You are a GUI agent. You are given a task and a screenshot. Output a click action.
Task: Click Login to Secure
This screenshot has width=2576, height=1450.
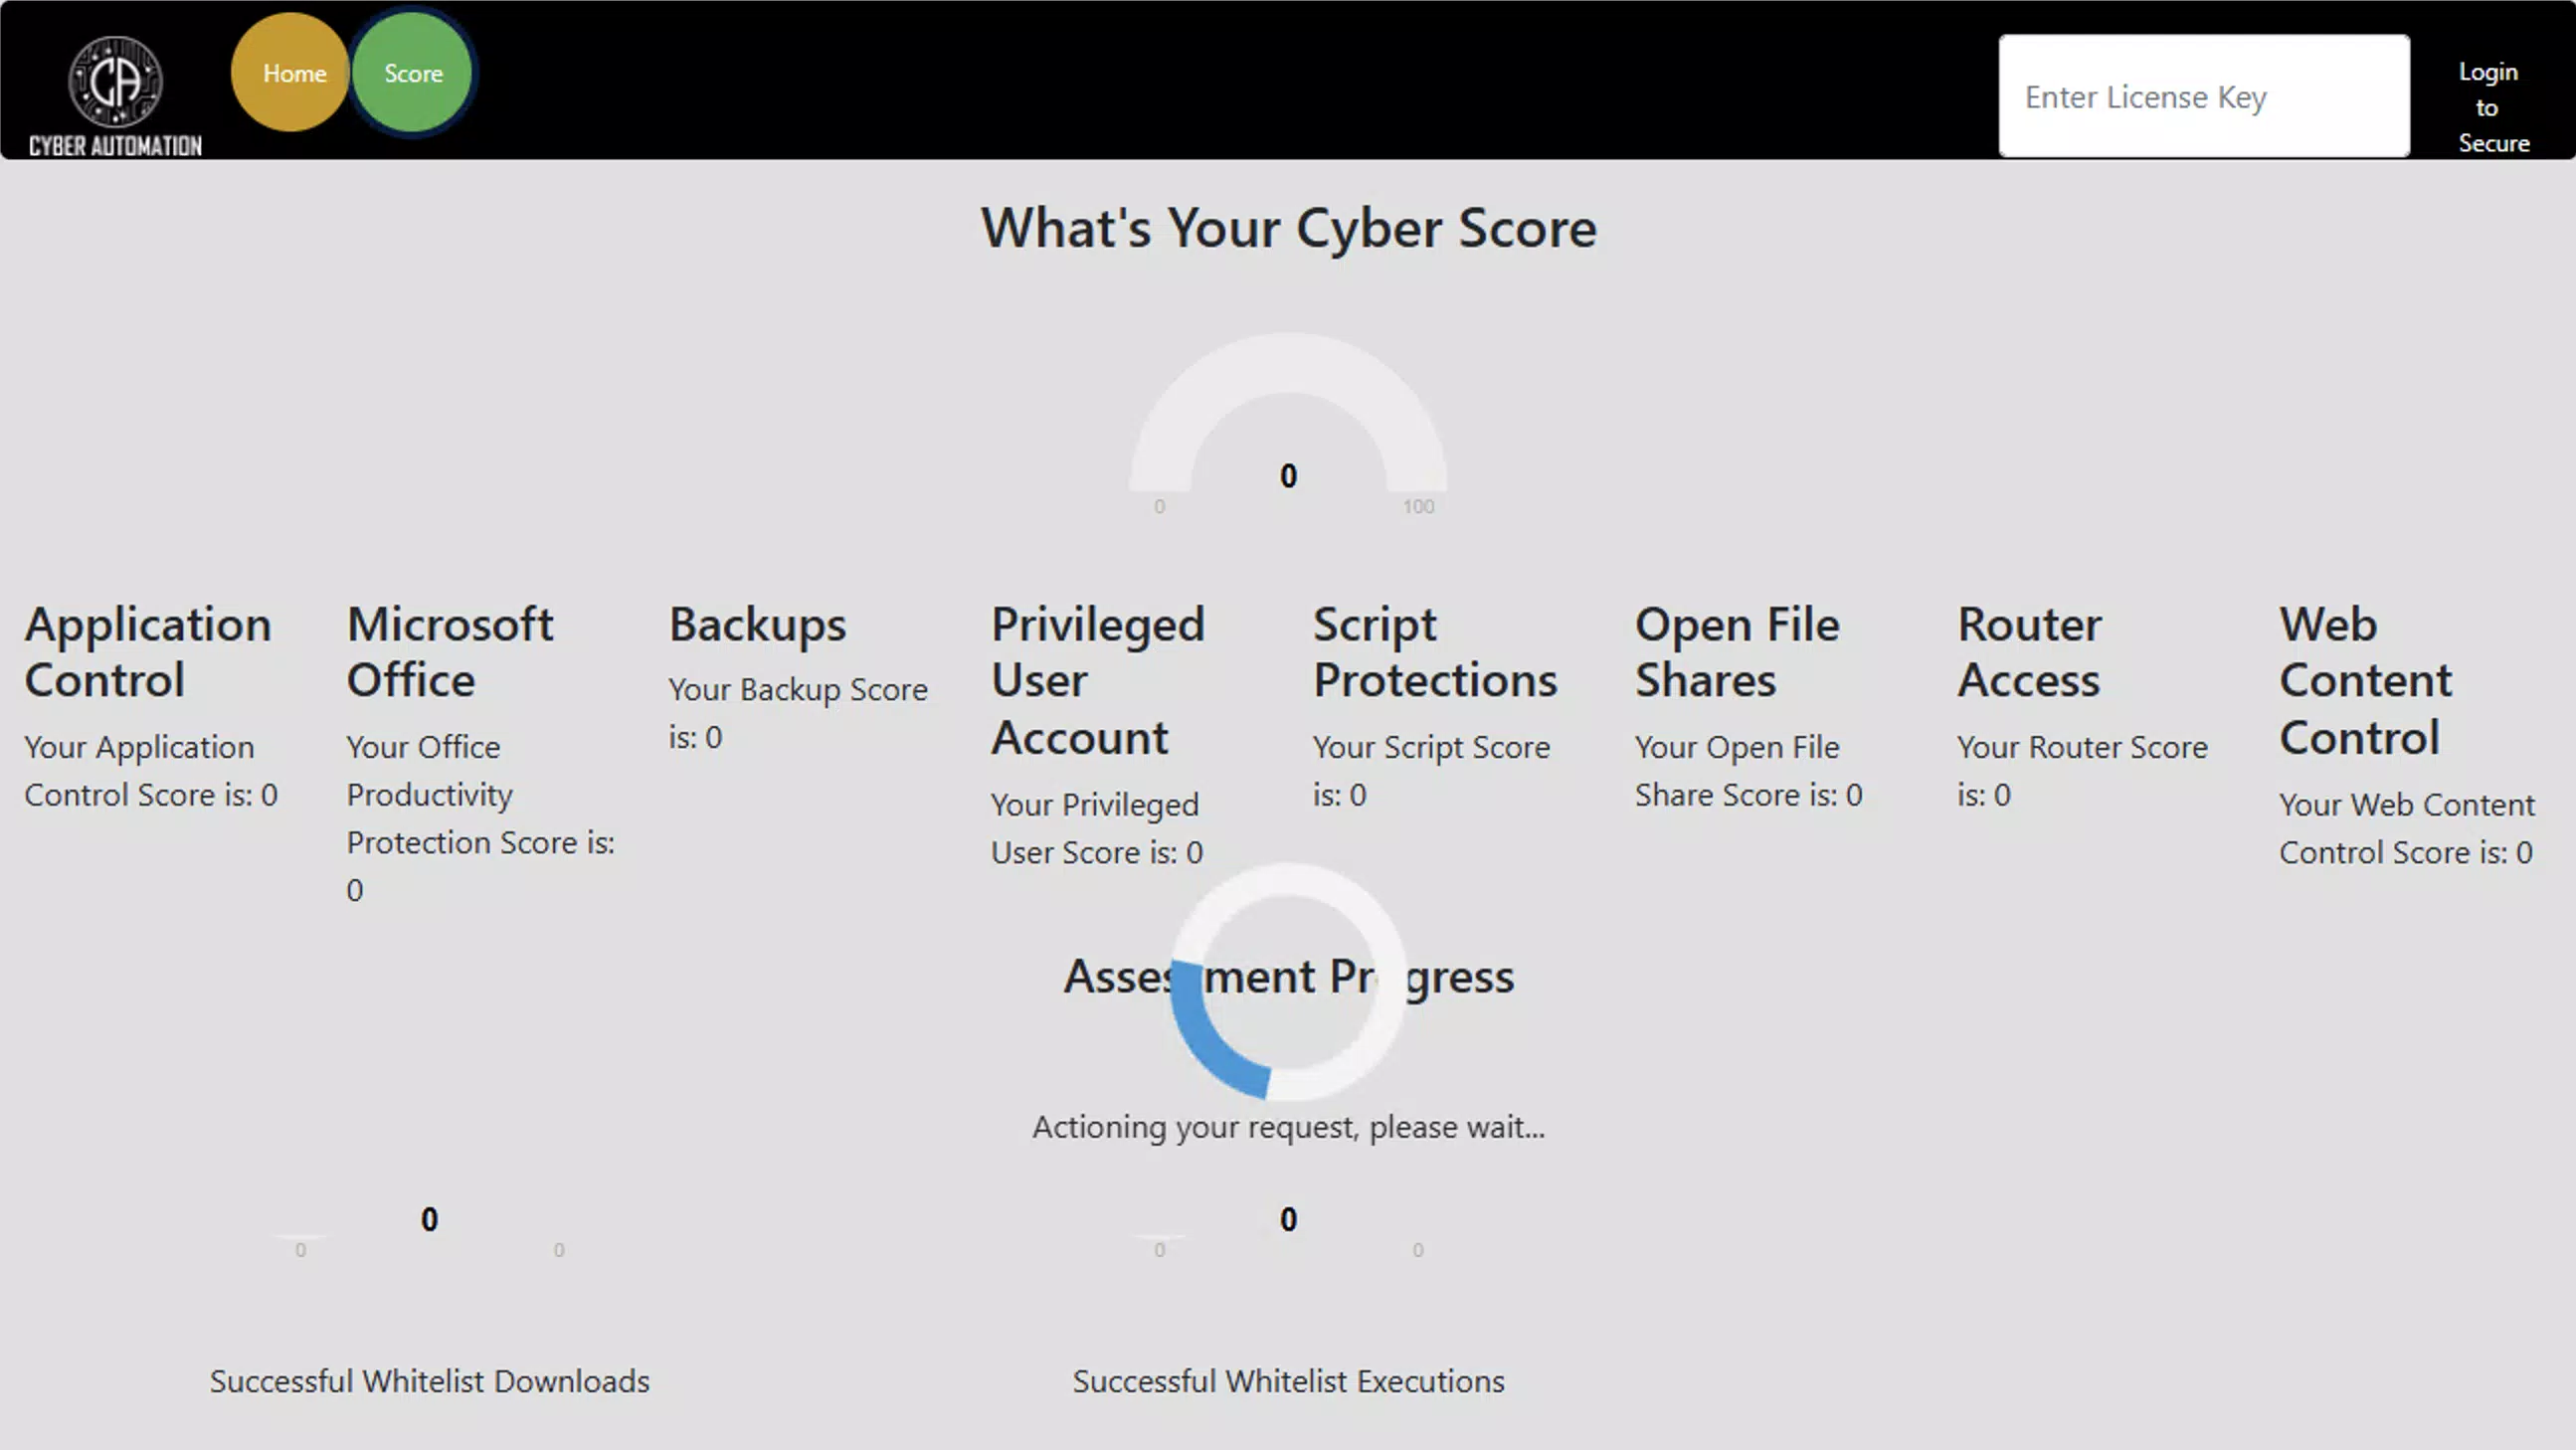(2493, 107)
